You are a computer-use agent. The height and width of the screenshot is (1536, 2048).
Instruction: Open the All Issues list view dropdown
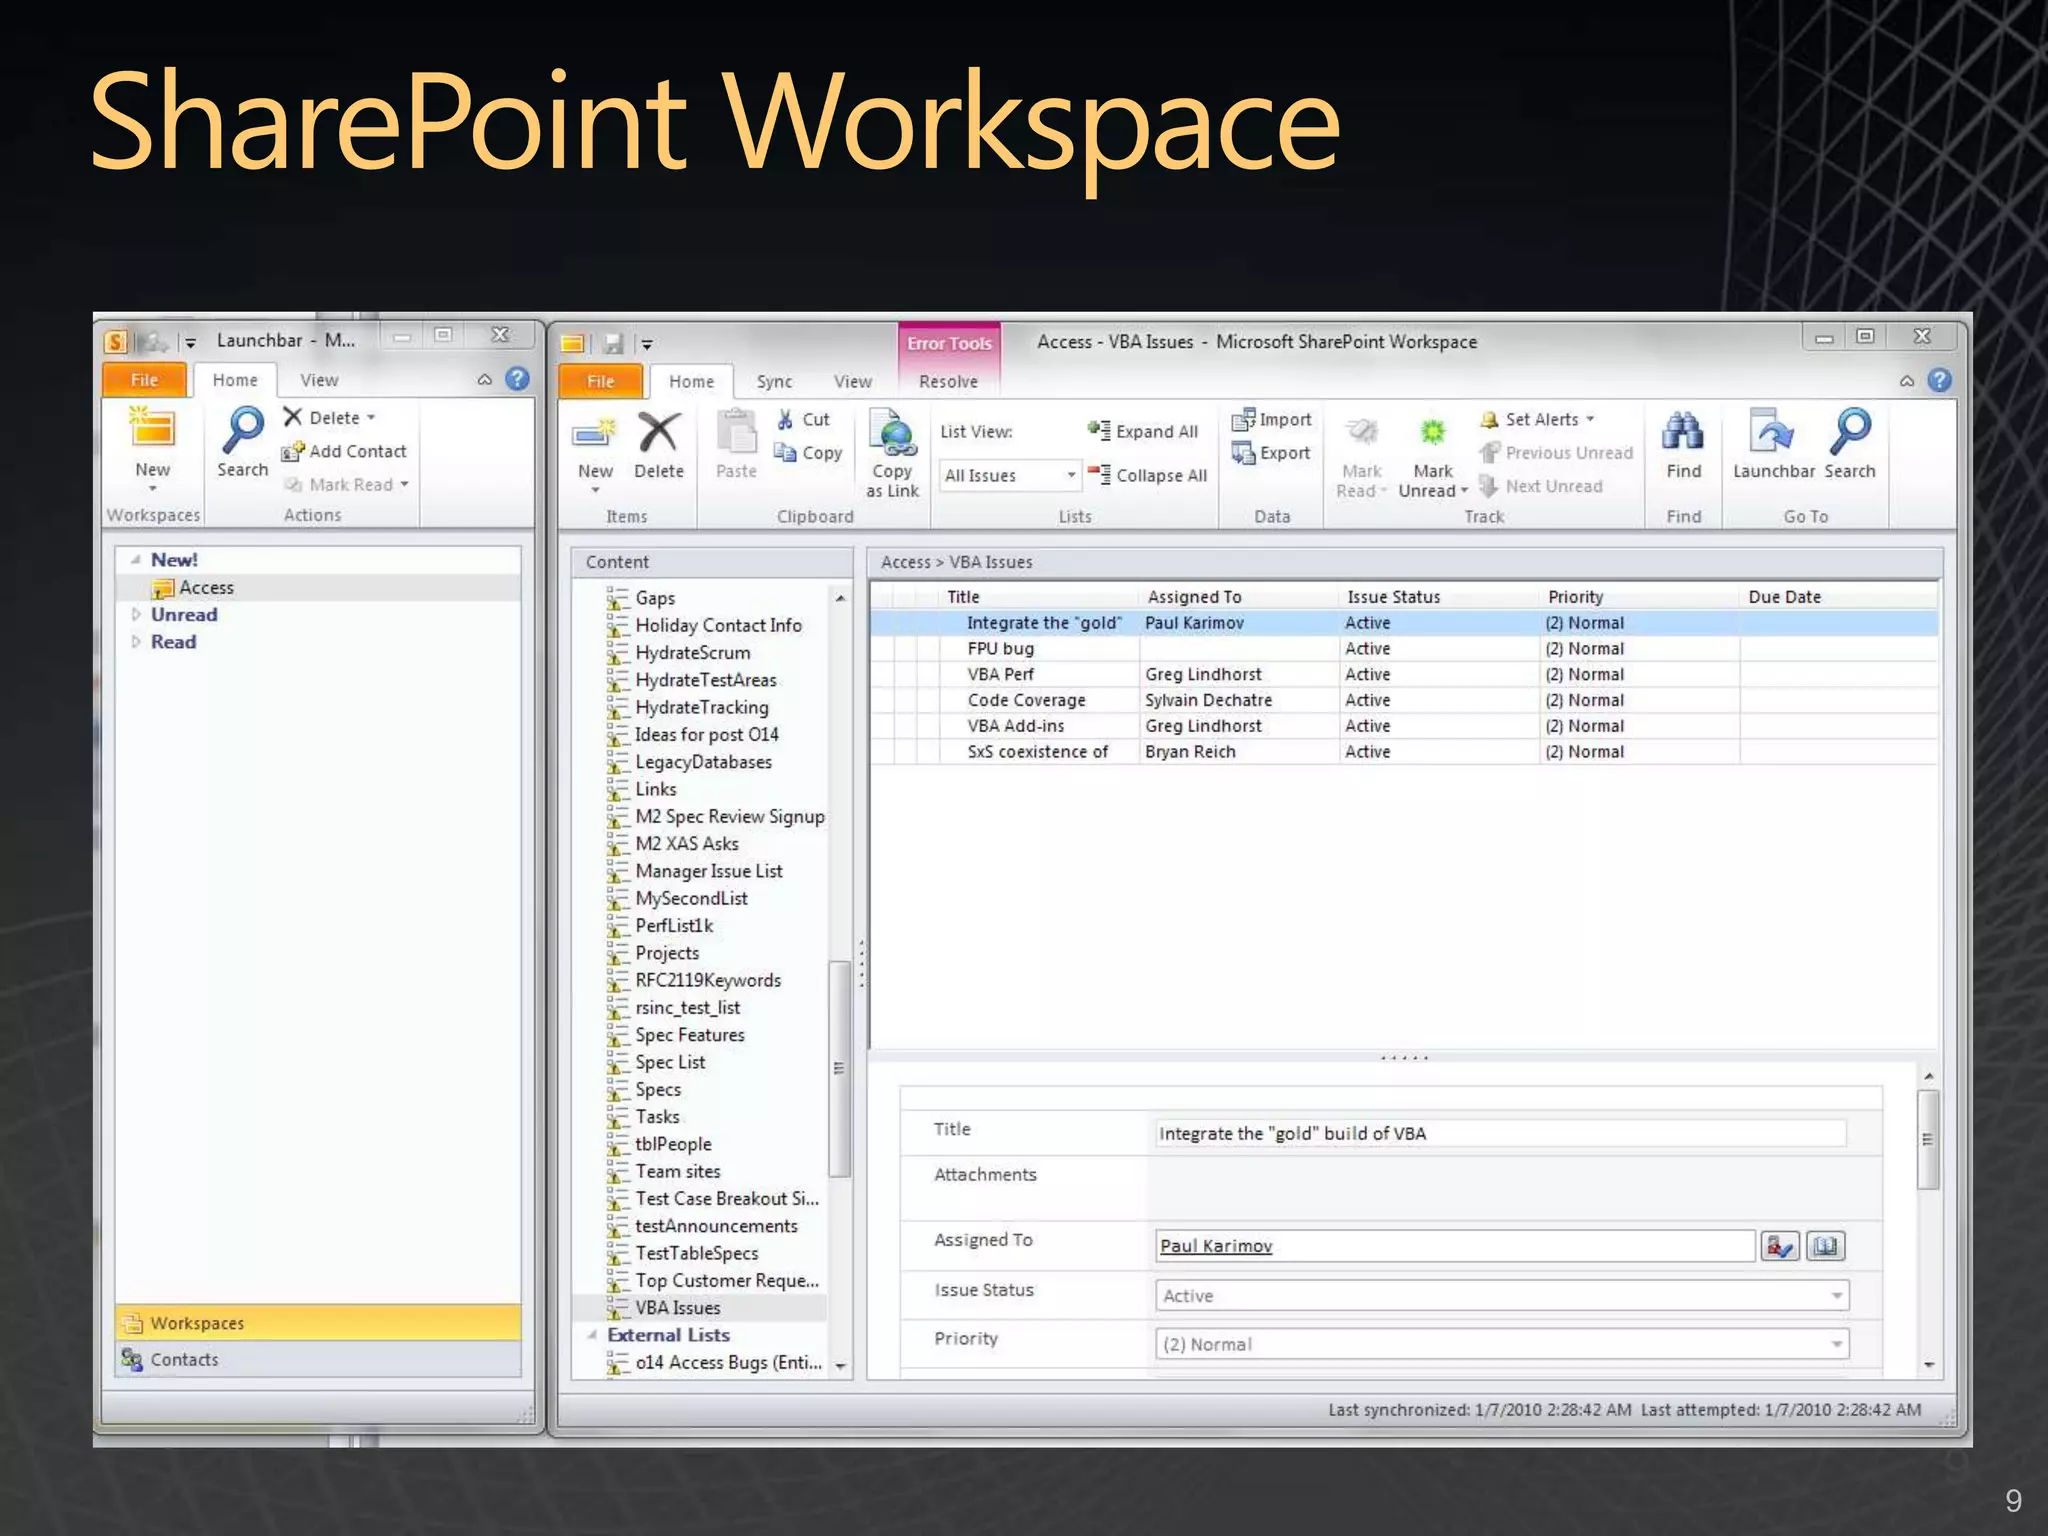tap(1071, 475)
